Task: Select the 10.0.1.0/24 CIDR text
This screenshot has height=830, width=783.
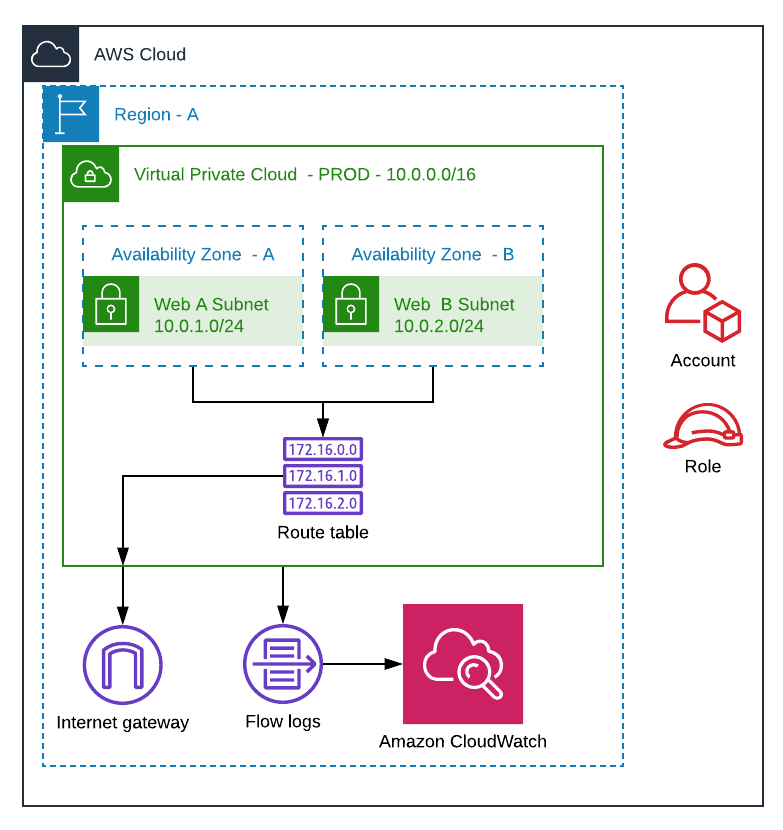Action: click(199, 326)
